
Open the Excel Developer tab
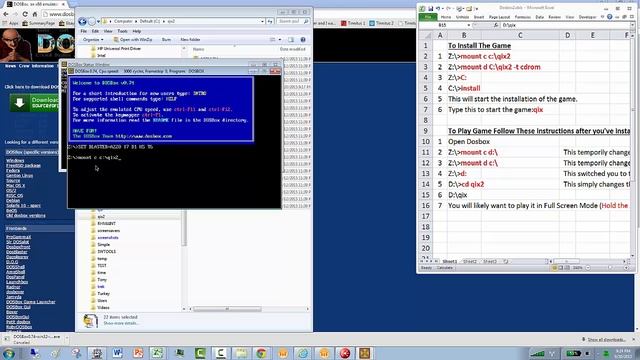click(x=587, y=17)
